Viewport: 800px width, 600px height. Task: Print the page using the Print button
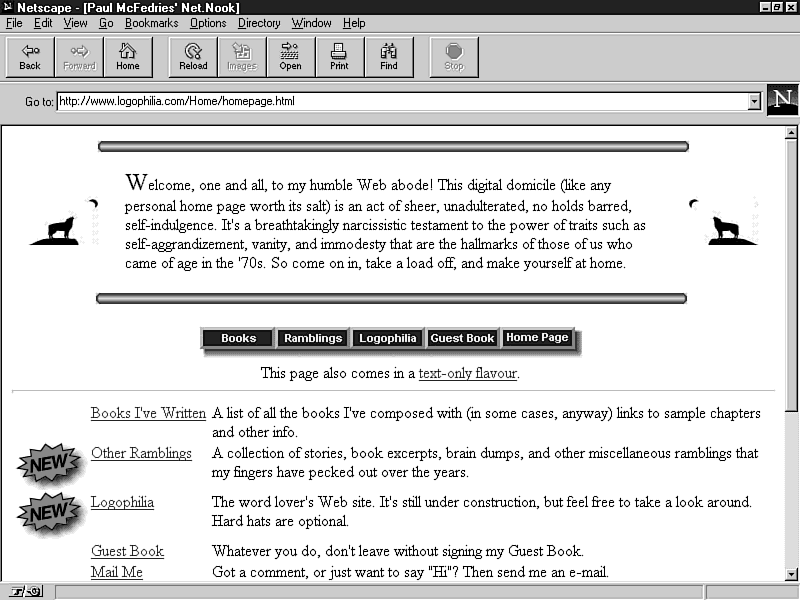340,57
